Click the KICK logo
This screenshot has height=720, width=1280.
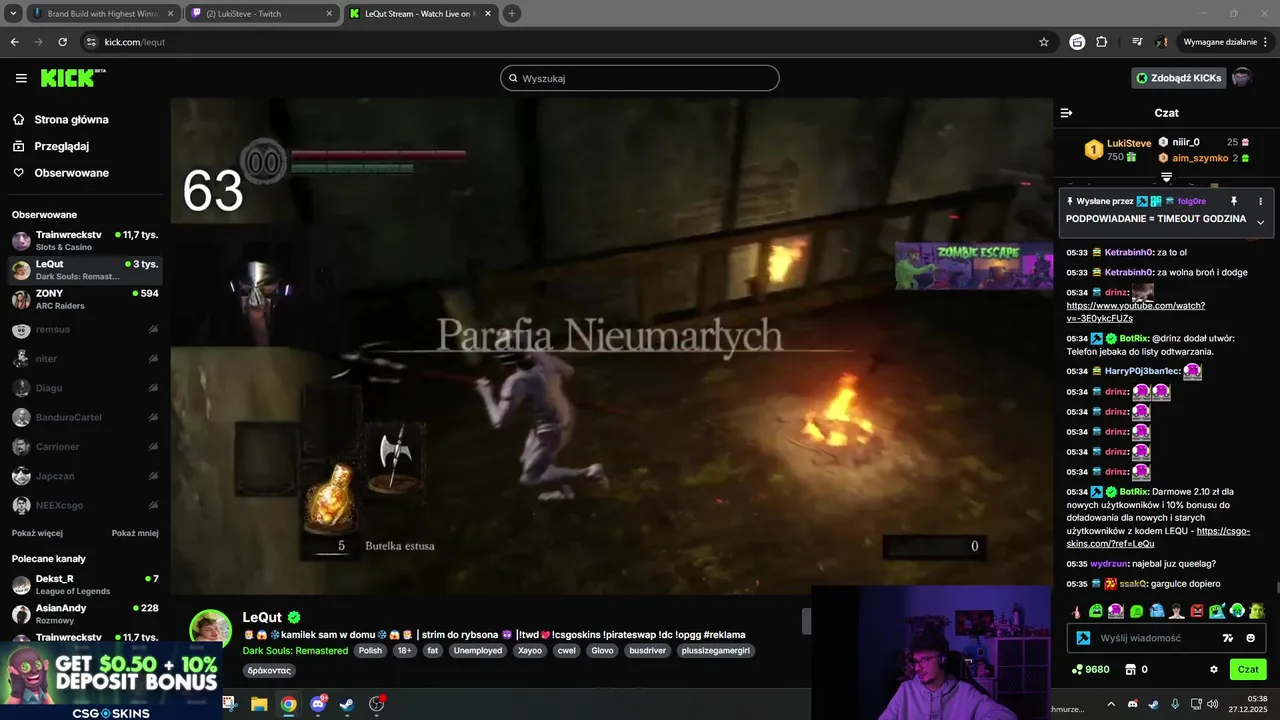(72, 78)
